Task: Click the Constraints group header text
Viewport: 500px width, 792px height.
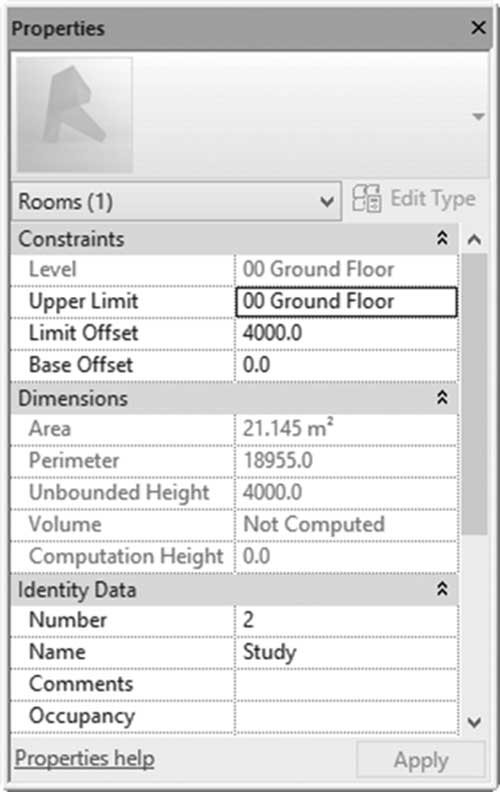Action: click(71, 239)
